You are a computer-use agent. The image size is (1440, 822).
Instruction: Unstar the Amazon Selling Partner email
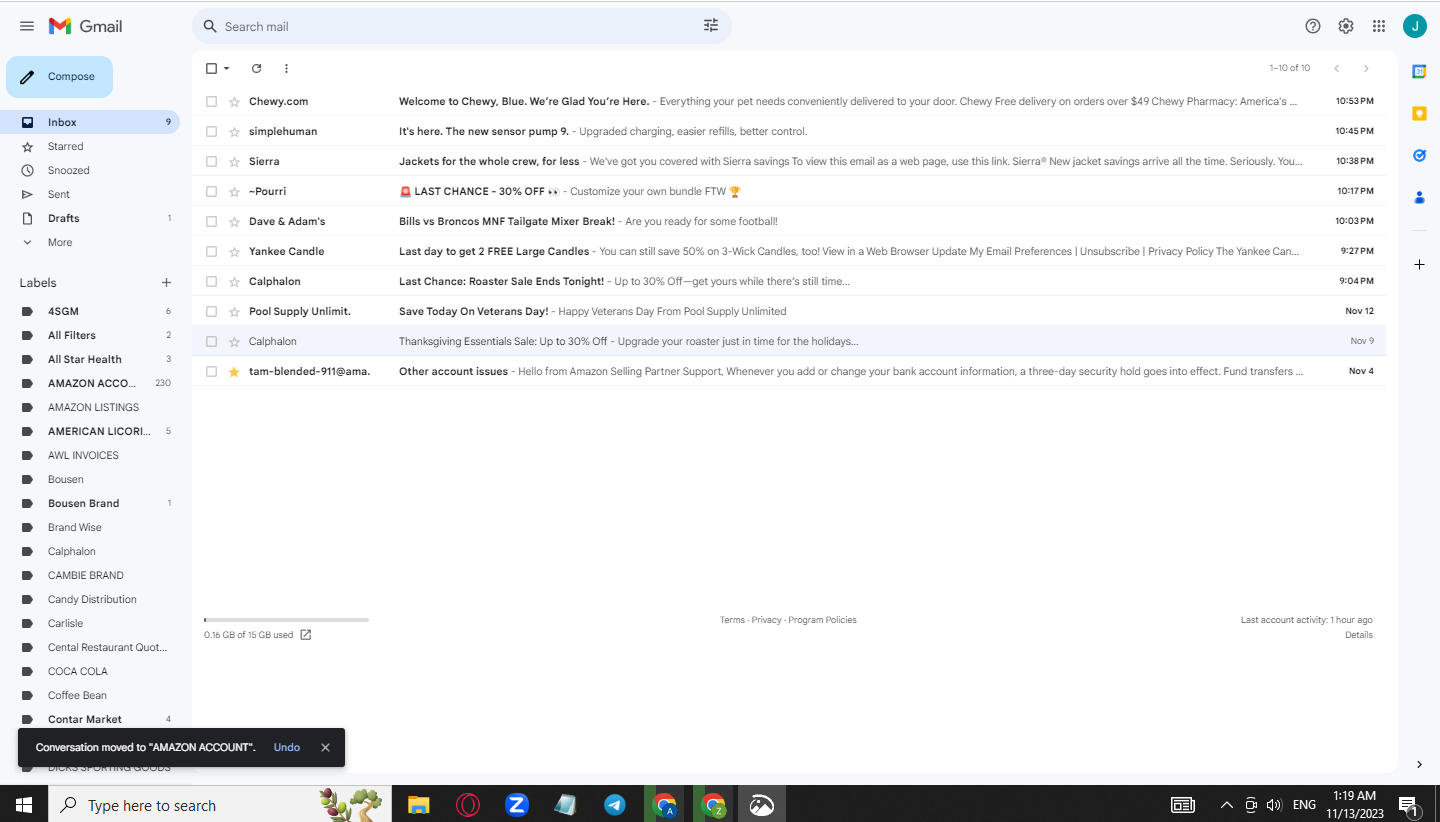(234, 371)
